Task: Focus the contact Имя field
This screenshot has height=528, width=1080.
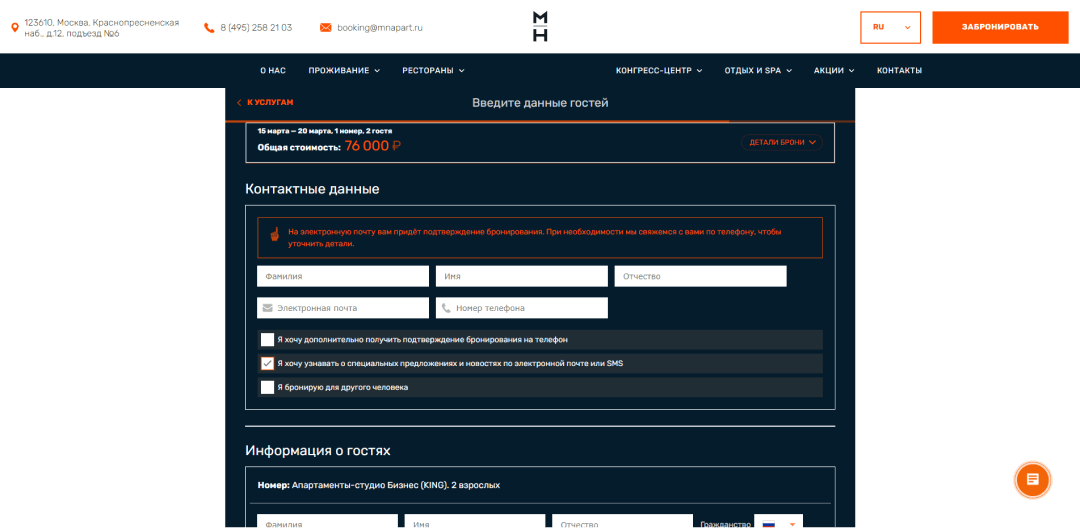Action: tap(521, 276)
